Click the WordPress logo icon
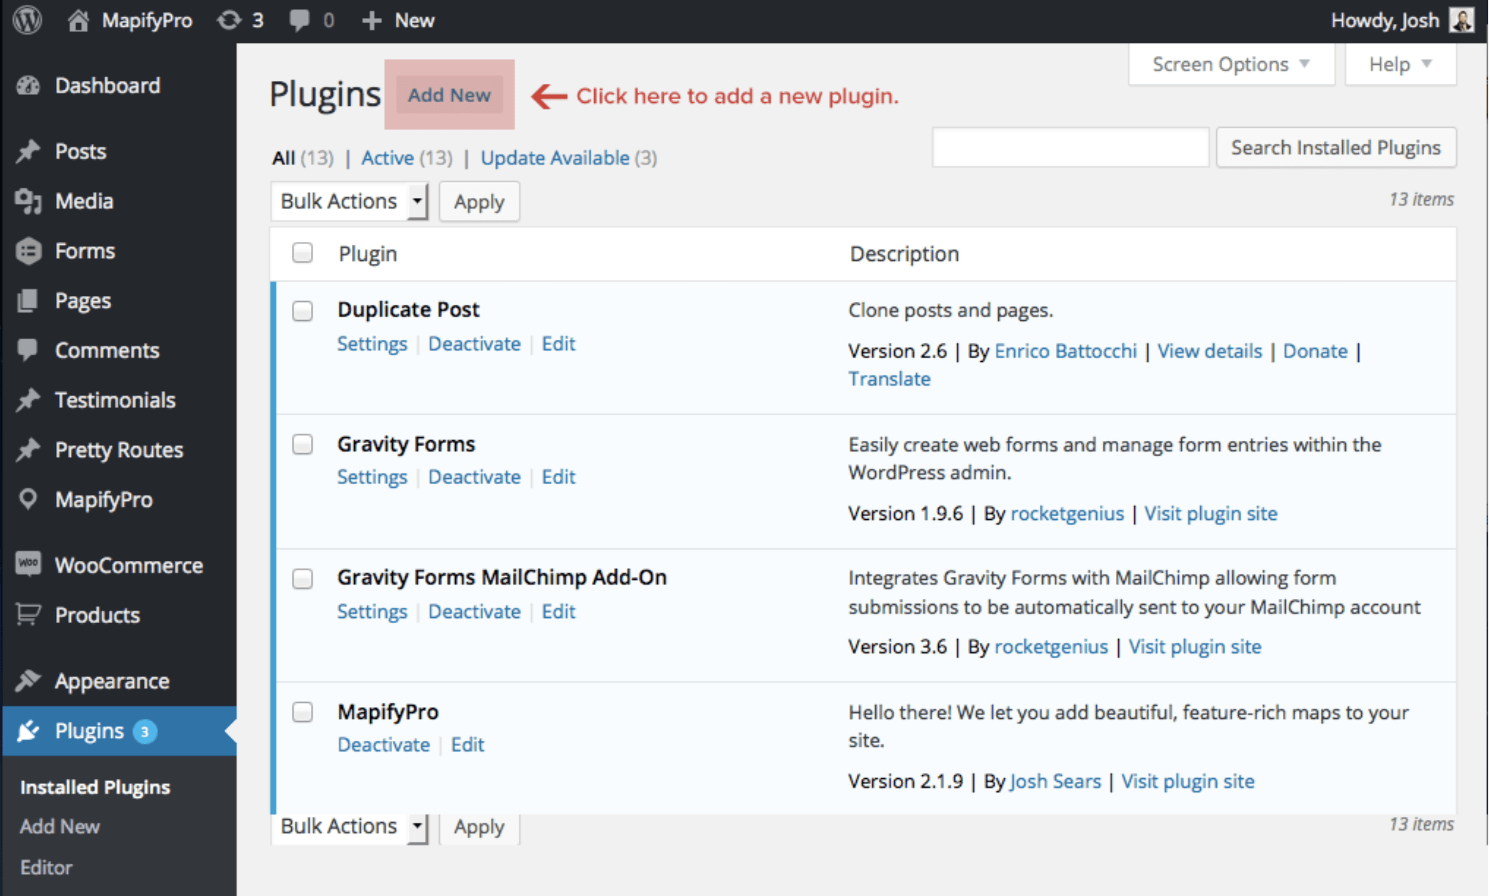This screenshot has height=896, width=1490. tap(27, 20)
